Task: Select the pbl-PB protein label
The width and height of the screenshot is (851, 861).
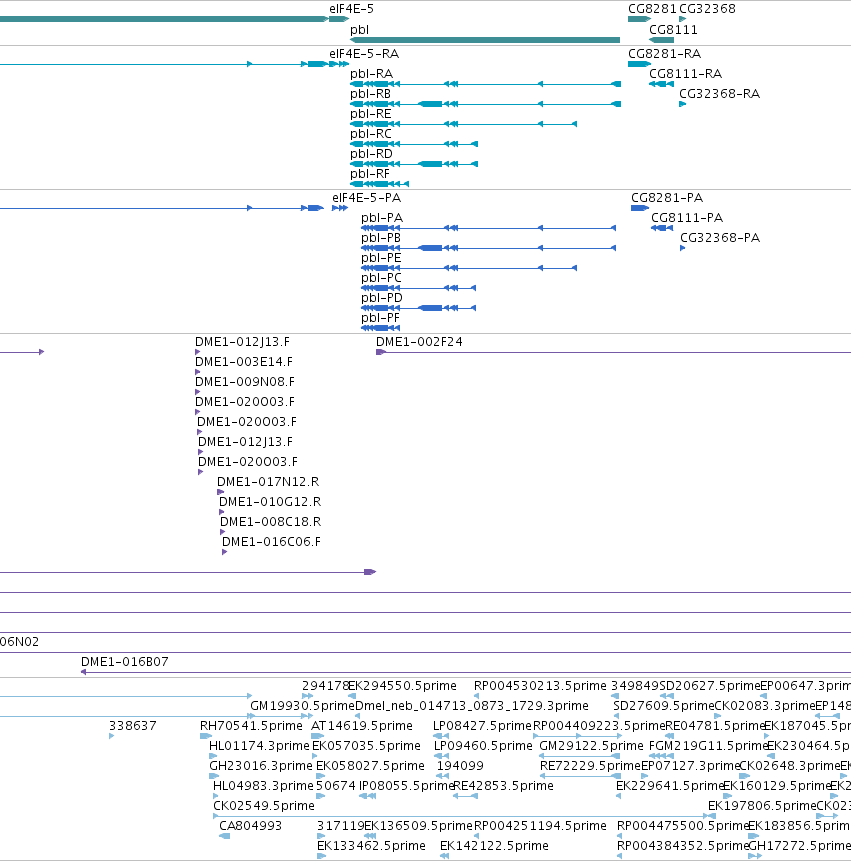Action: (x=381, y=238)
